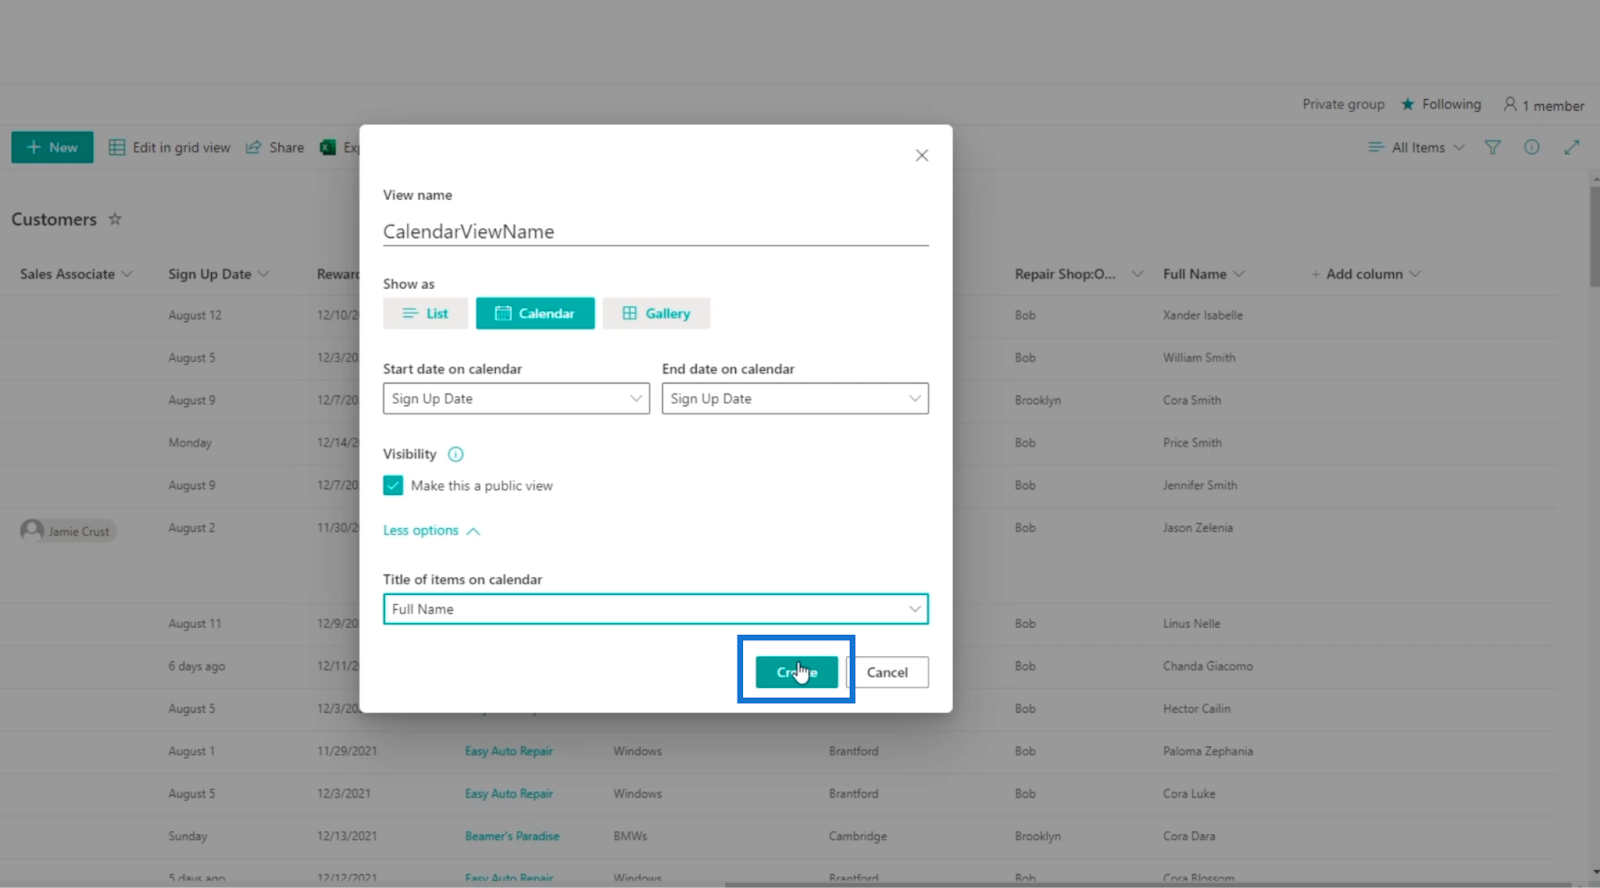Viewport: 1600px width, 888px height.
Task: Click the Private group label
Action: (1343, 104)
